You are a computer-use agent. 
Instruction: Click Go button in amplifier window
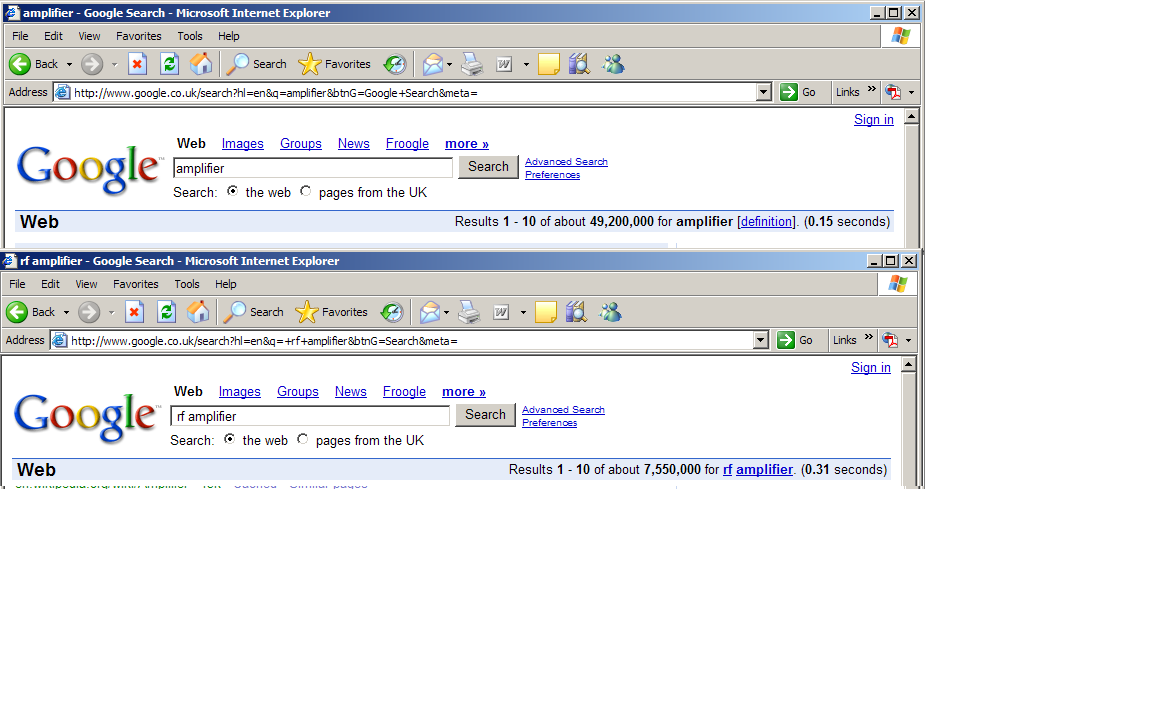click(x=799, y=92)
